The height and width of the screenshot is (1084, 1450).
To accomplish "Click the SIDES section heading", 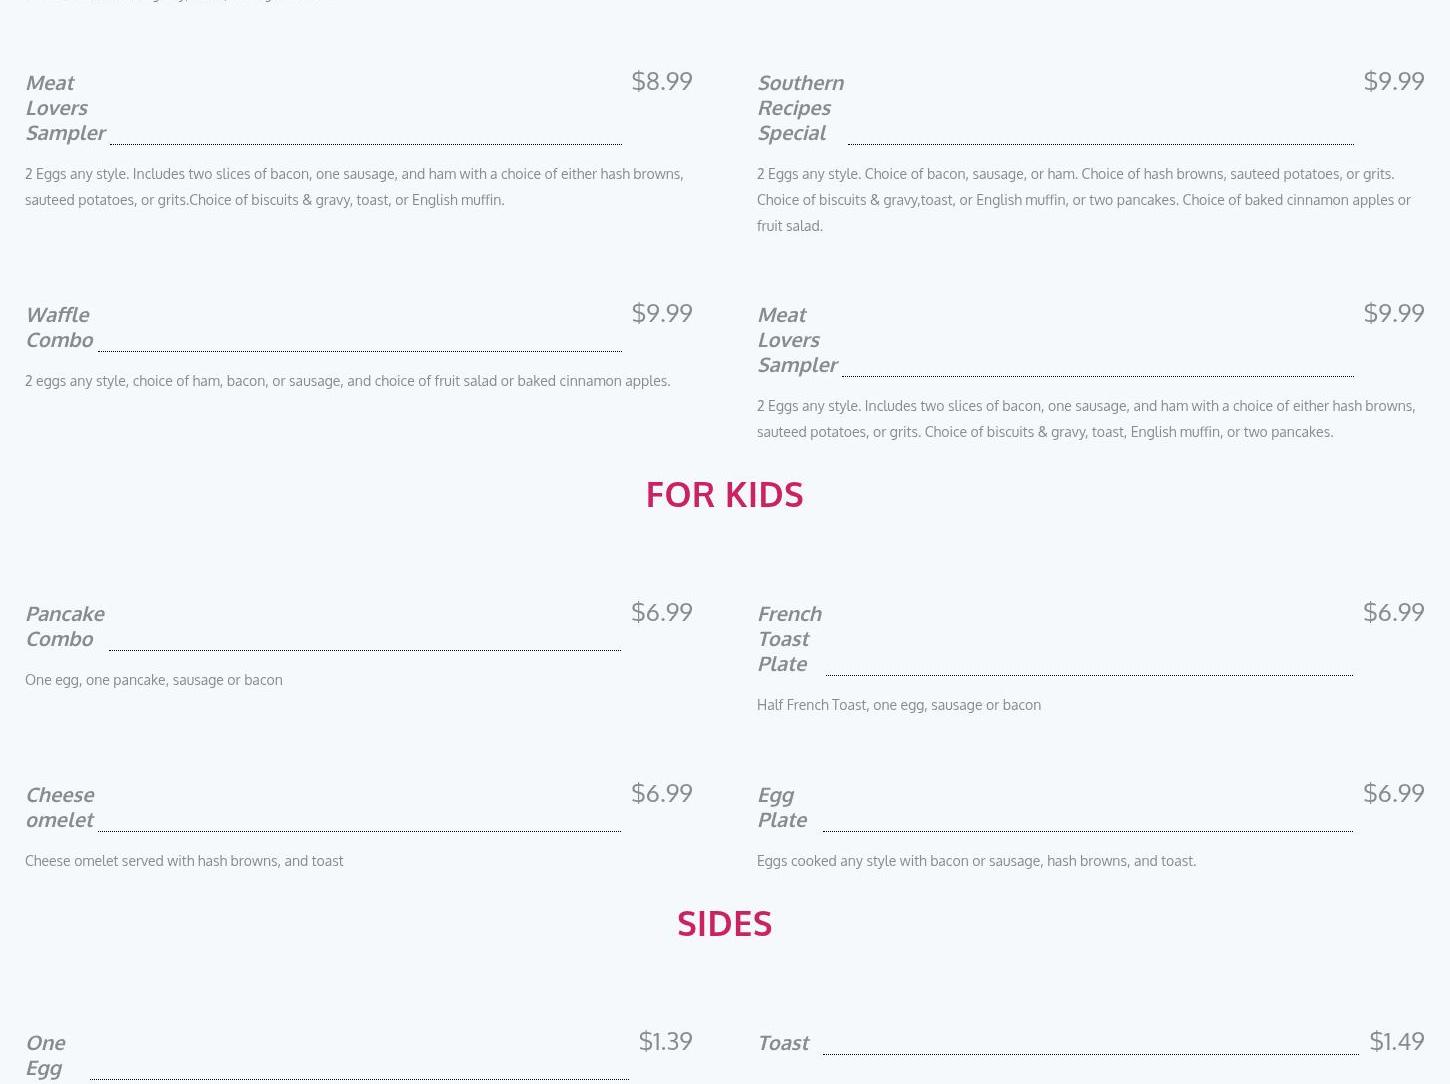I will [x=724, y=923].
